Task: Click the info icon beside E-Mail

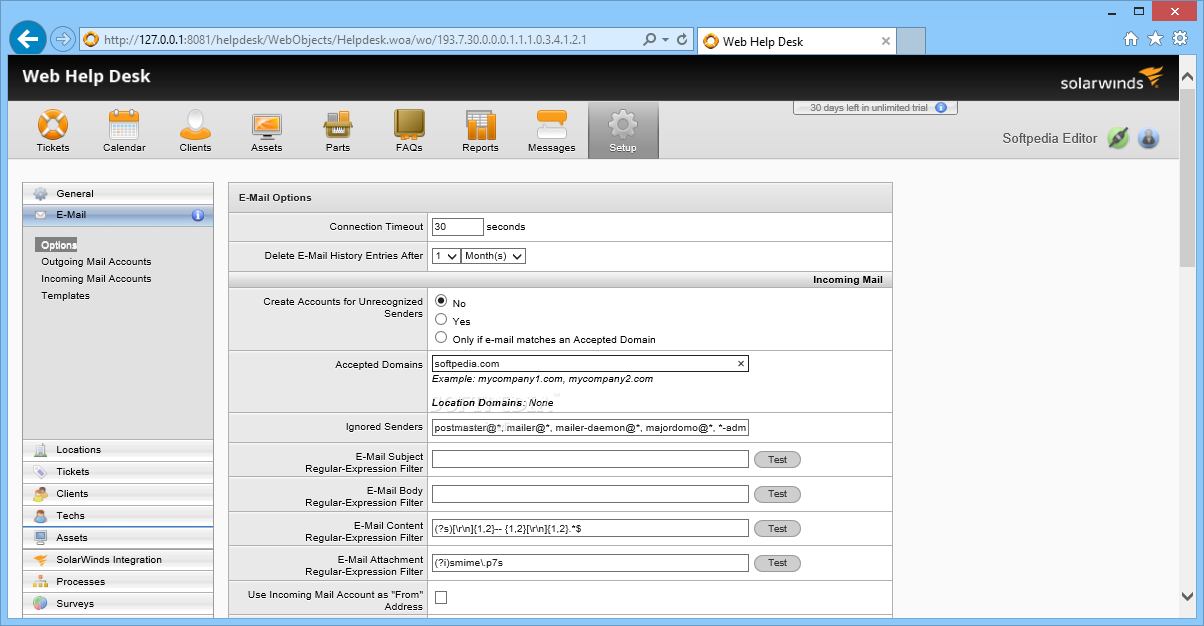Action: coord(198,215)
